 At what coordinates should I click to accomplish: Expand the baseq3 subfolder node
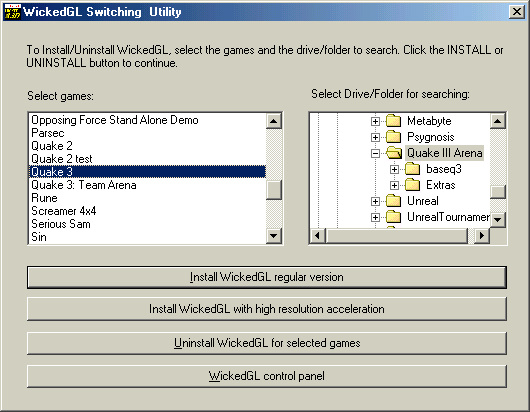tap(394, 169)
